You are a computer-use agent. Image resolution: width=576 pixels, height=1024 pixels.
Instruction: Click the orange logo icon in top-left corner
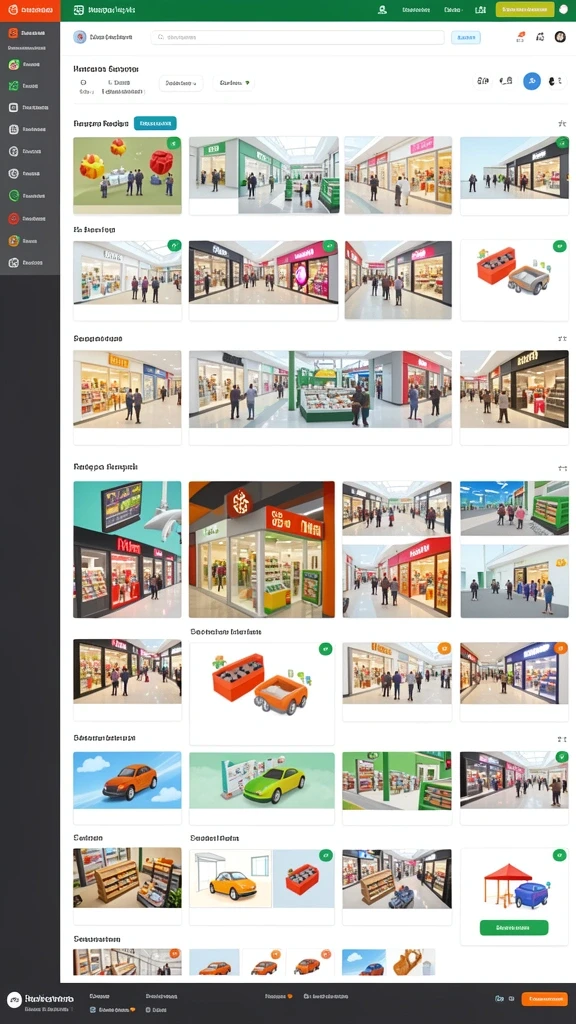click(12, 10)
